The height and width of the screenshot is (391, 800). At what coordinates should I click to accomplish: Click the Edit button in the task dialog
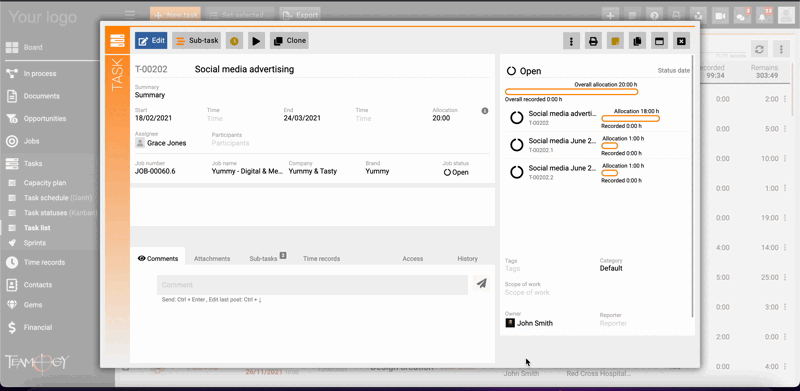[x=151, y=41]
